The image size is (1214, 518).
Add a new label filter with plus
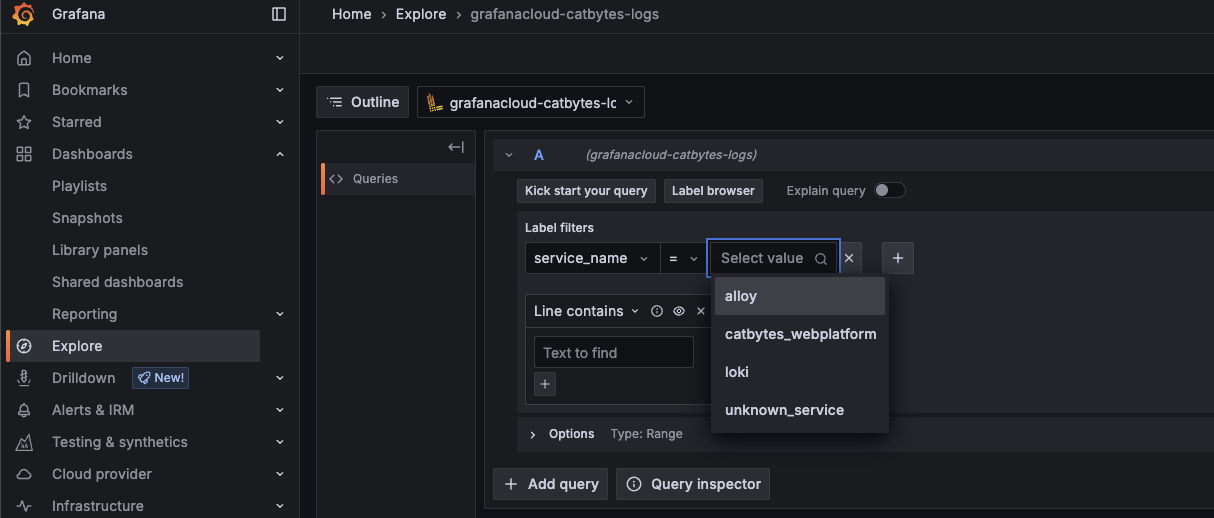(x=898, y=258)
